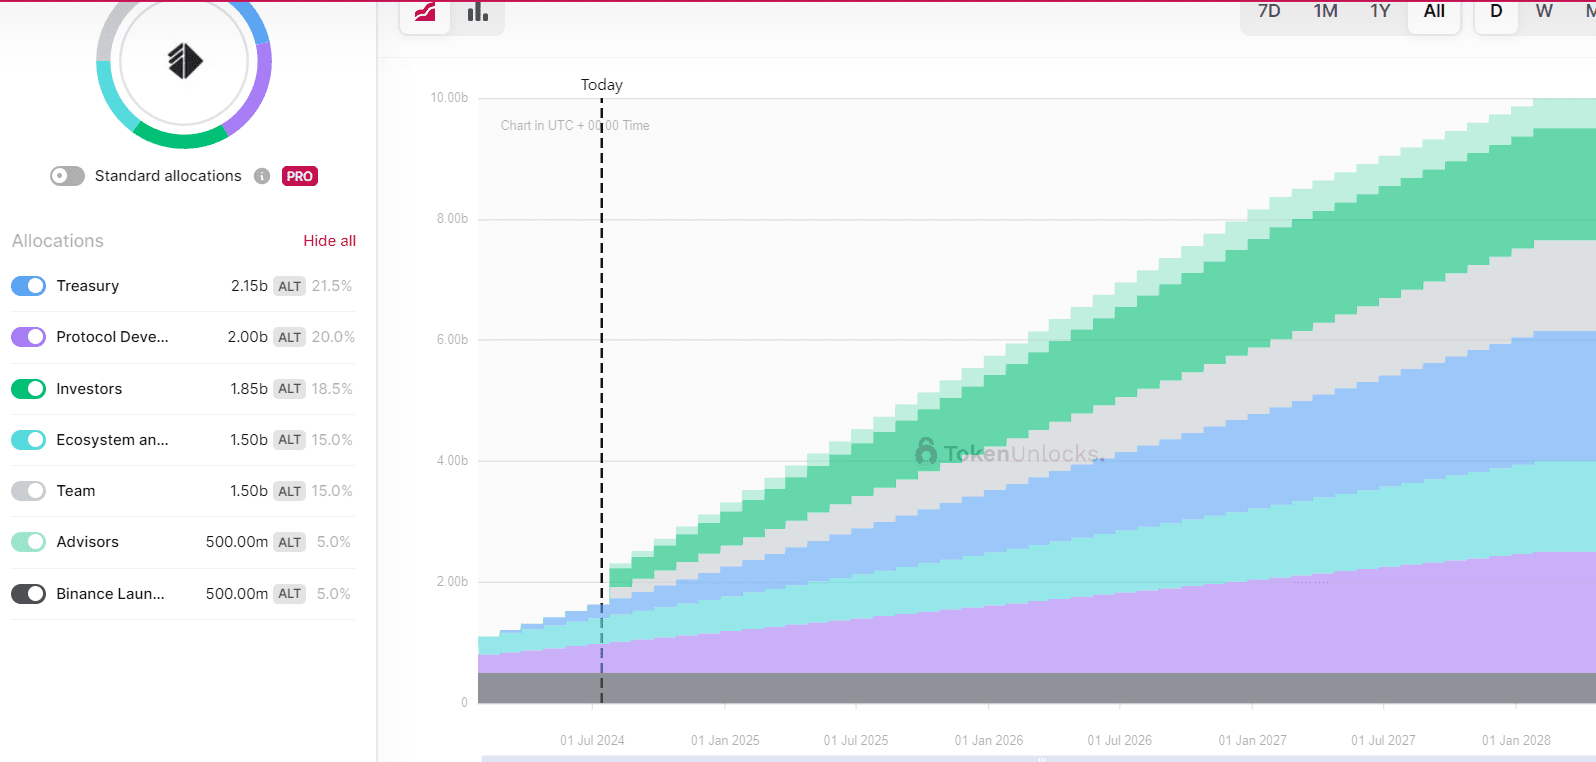The height and width of the screenshot is (762, 1596).
Task: Click the 01 Jan 2027 axis label
Action: click(x=1253, y=741)
